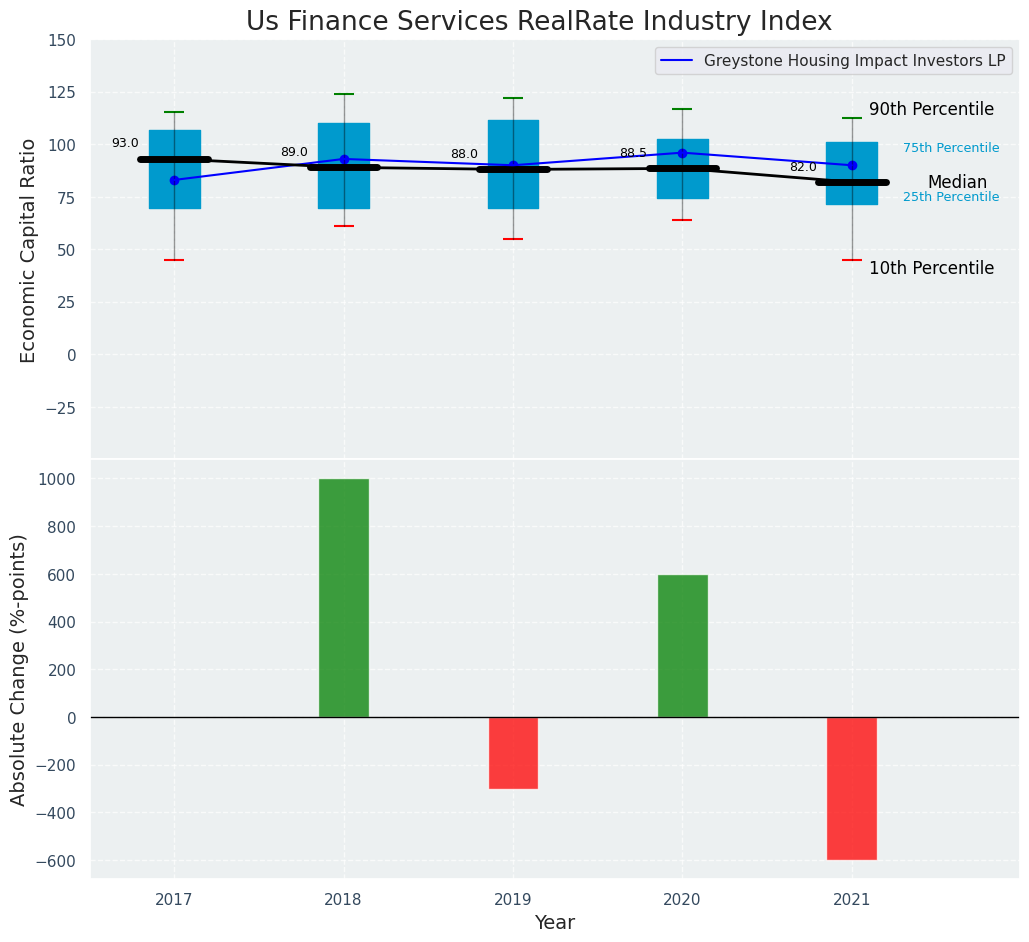Click the 75th Percentile blue label
The image size is (1029, 942).
coord(950,148)
